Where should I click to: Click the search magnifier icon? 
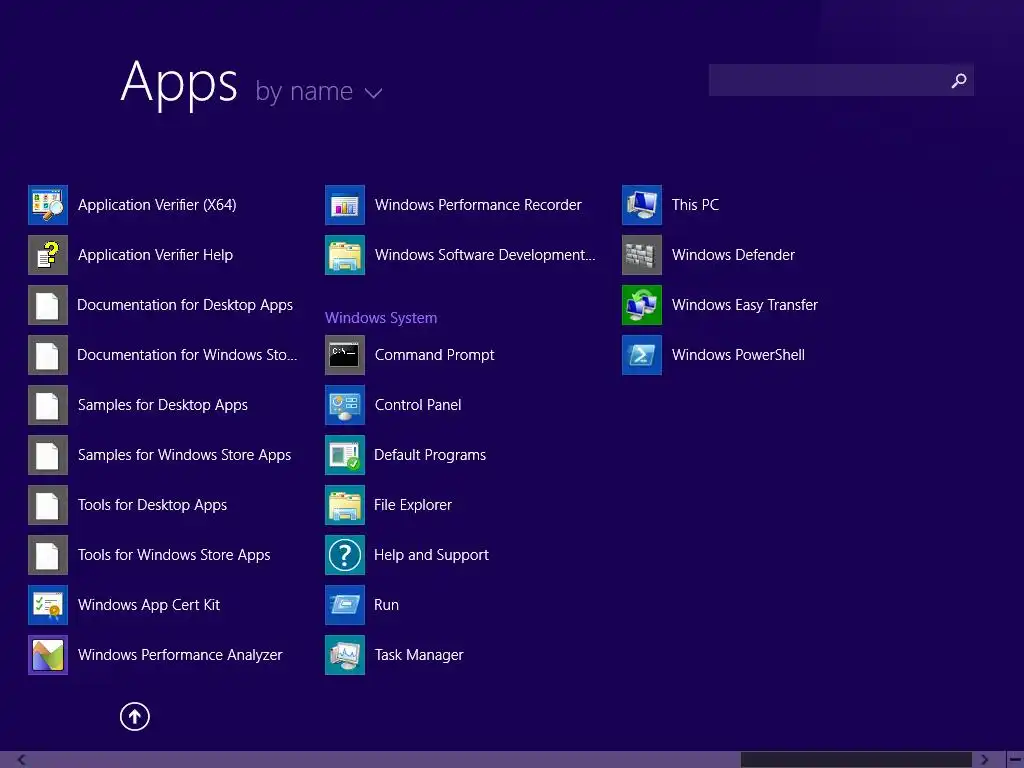click(x=959, y=80)
